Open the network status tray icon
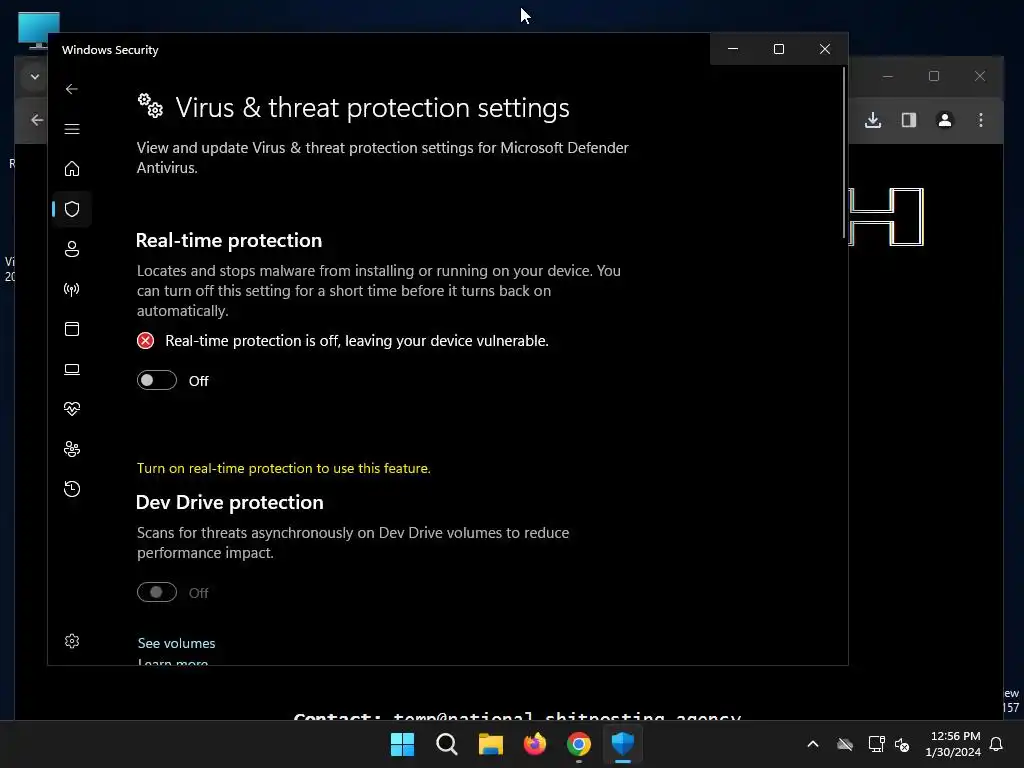The width and height of the screenshot is (1024, 768). [876, 744]
